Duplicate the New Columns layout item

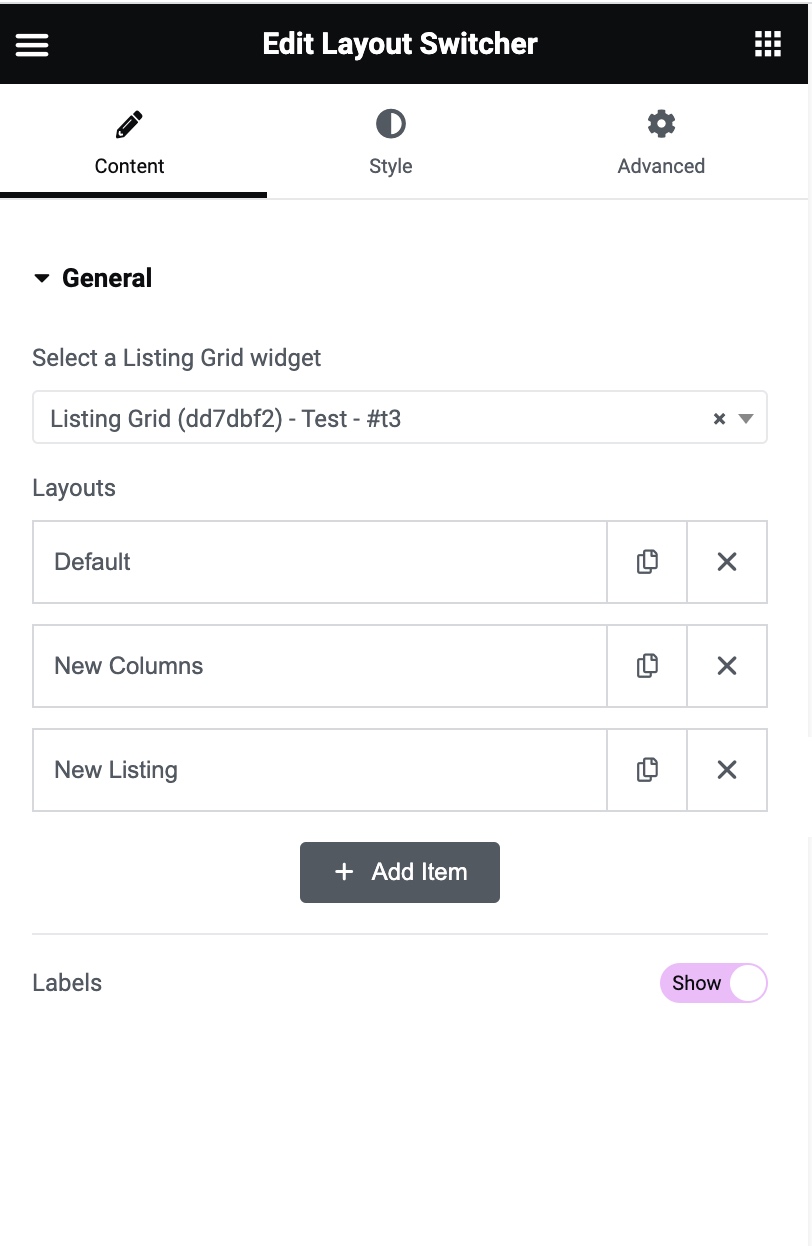[x=647, y=666]
